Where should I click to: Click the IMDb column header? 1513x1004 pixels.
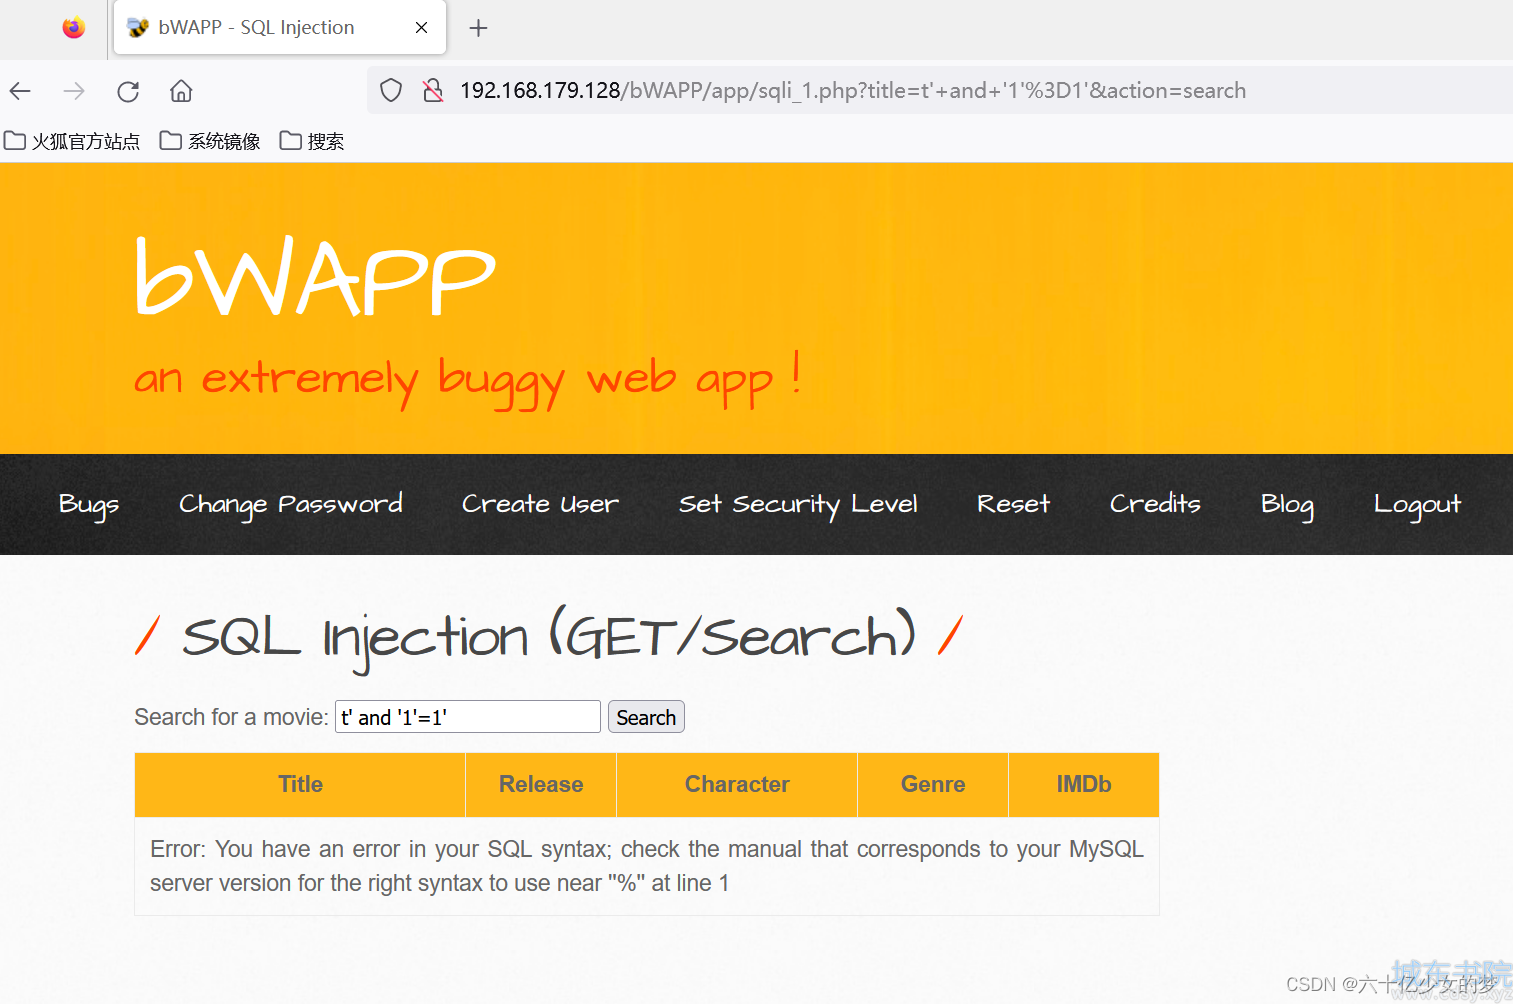coord(1084,785)
